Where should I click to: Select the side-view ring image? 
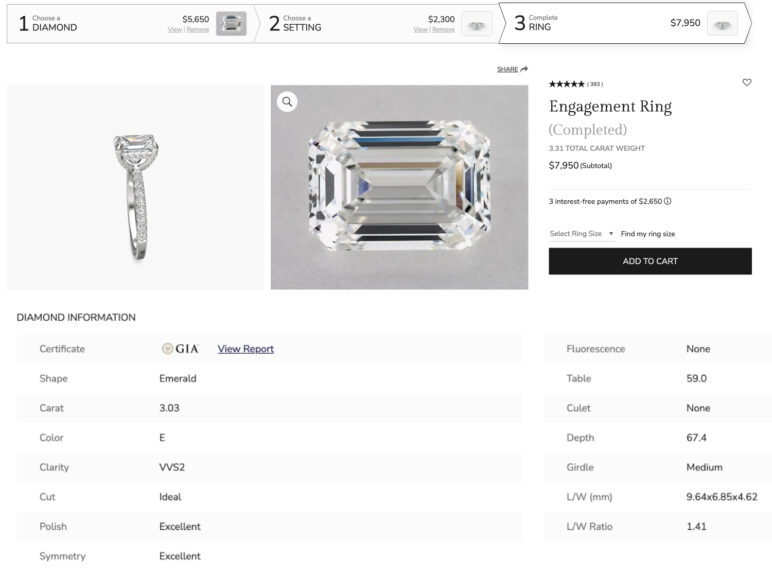point(136,187)
